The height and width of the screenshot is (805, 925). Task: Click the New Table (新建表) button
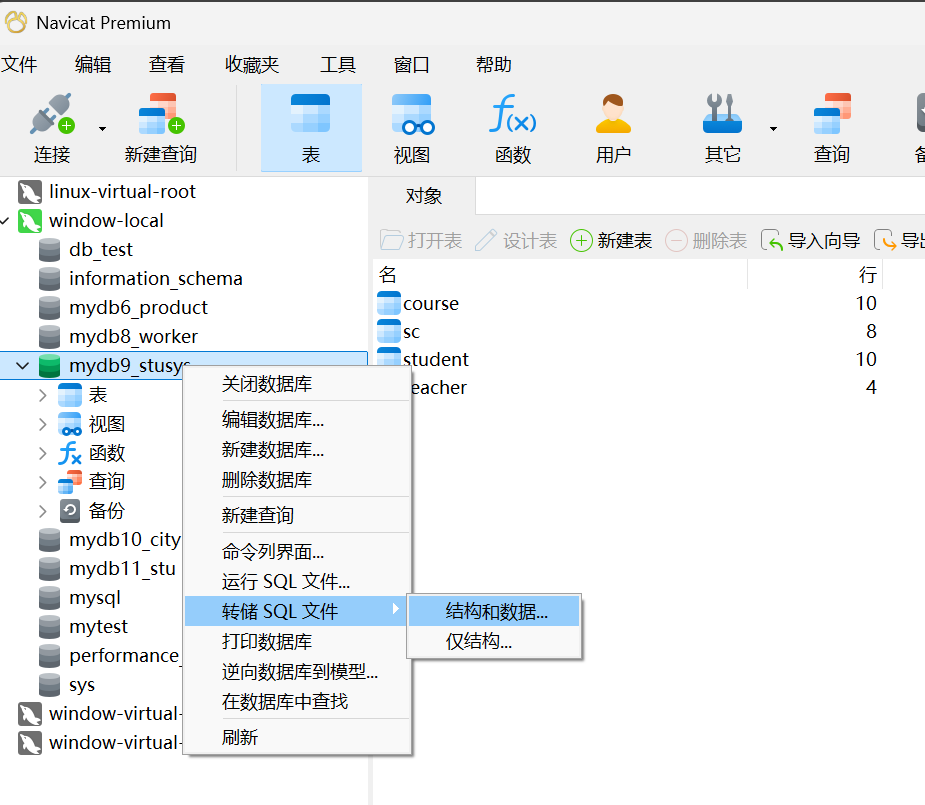[x=611, y=241]
